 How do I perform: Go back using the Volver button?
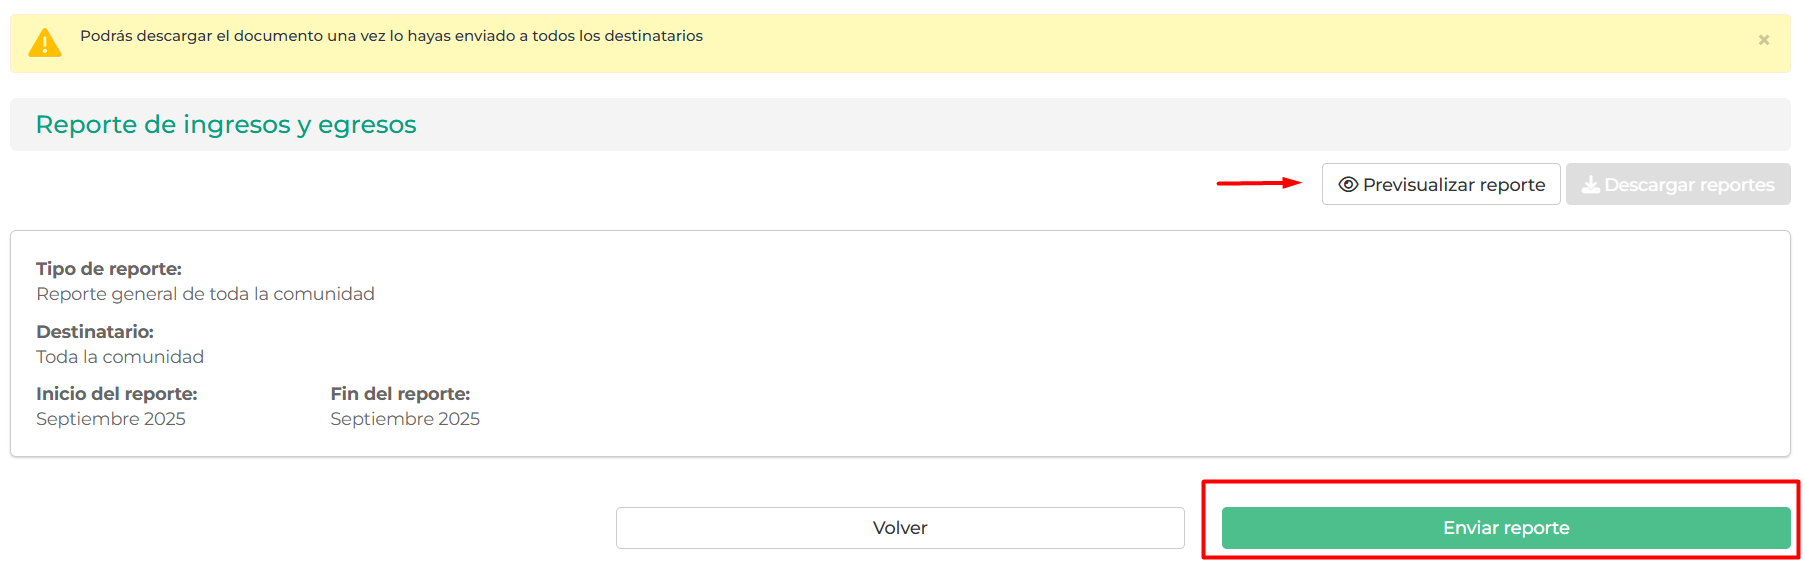(x=900, y=528)
